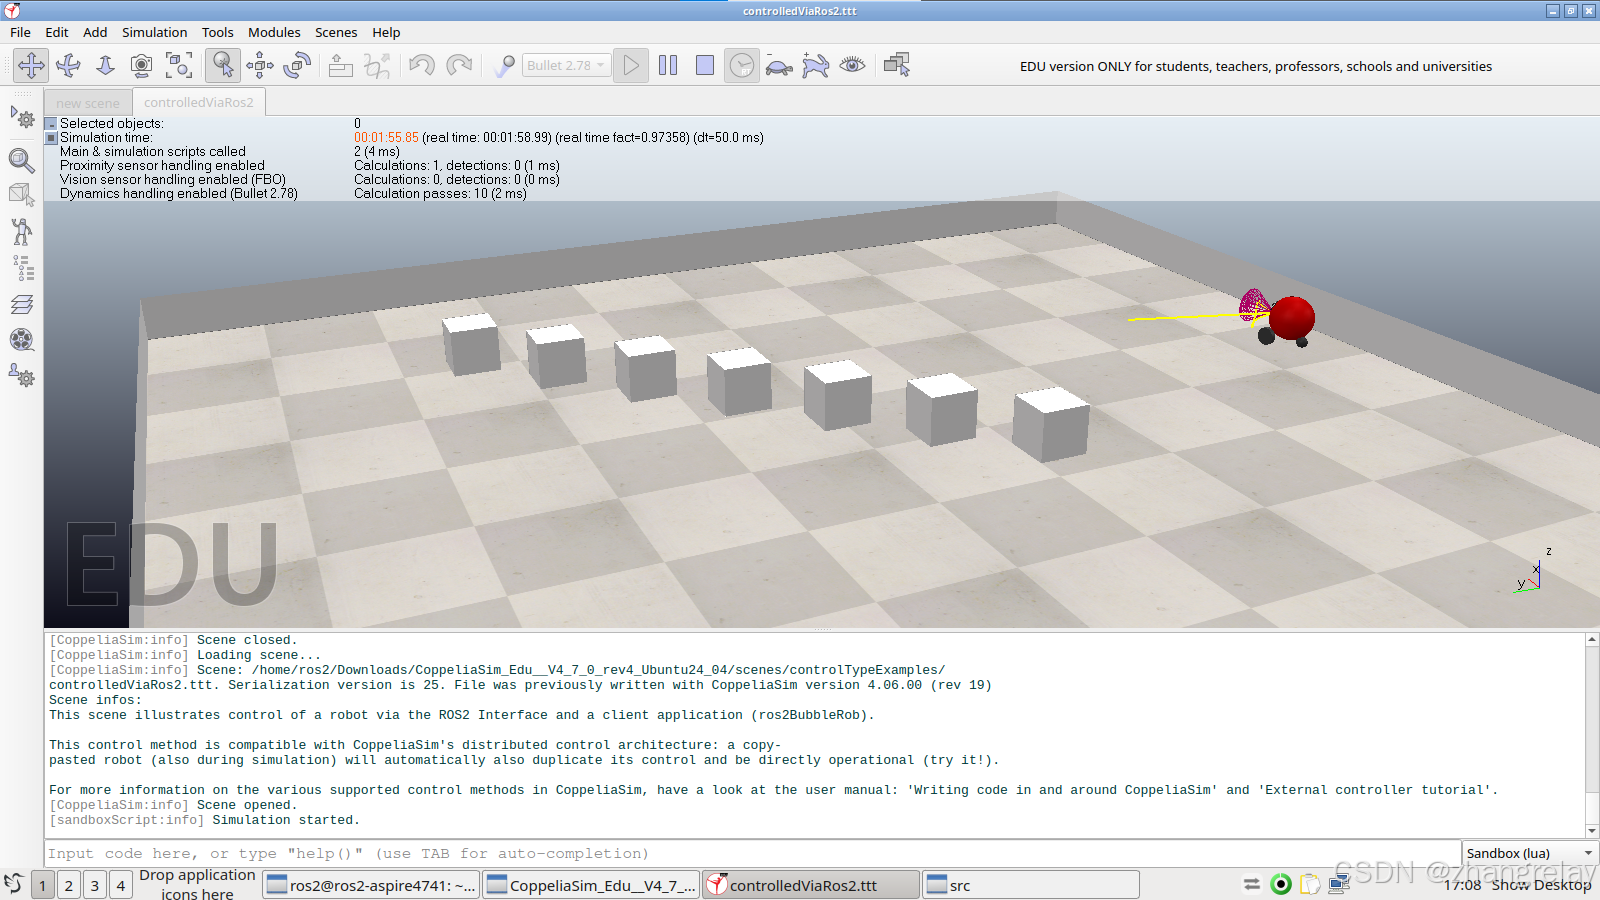Collapse the Selected objects info line

[x=50, y=123]
